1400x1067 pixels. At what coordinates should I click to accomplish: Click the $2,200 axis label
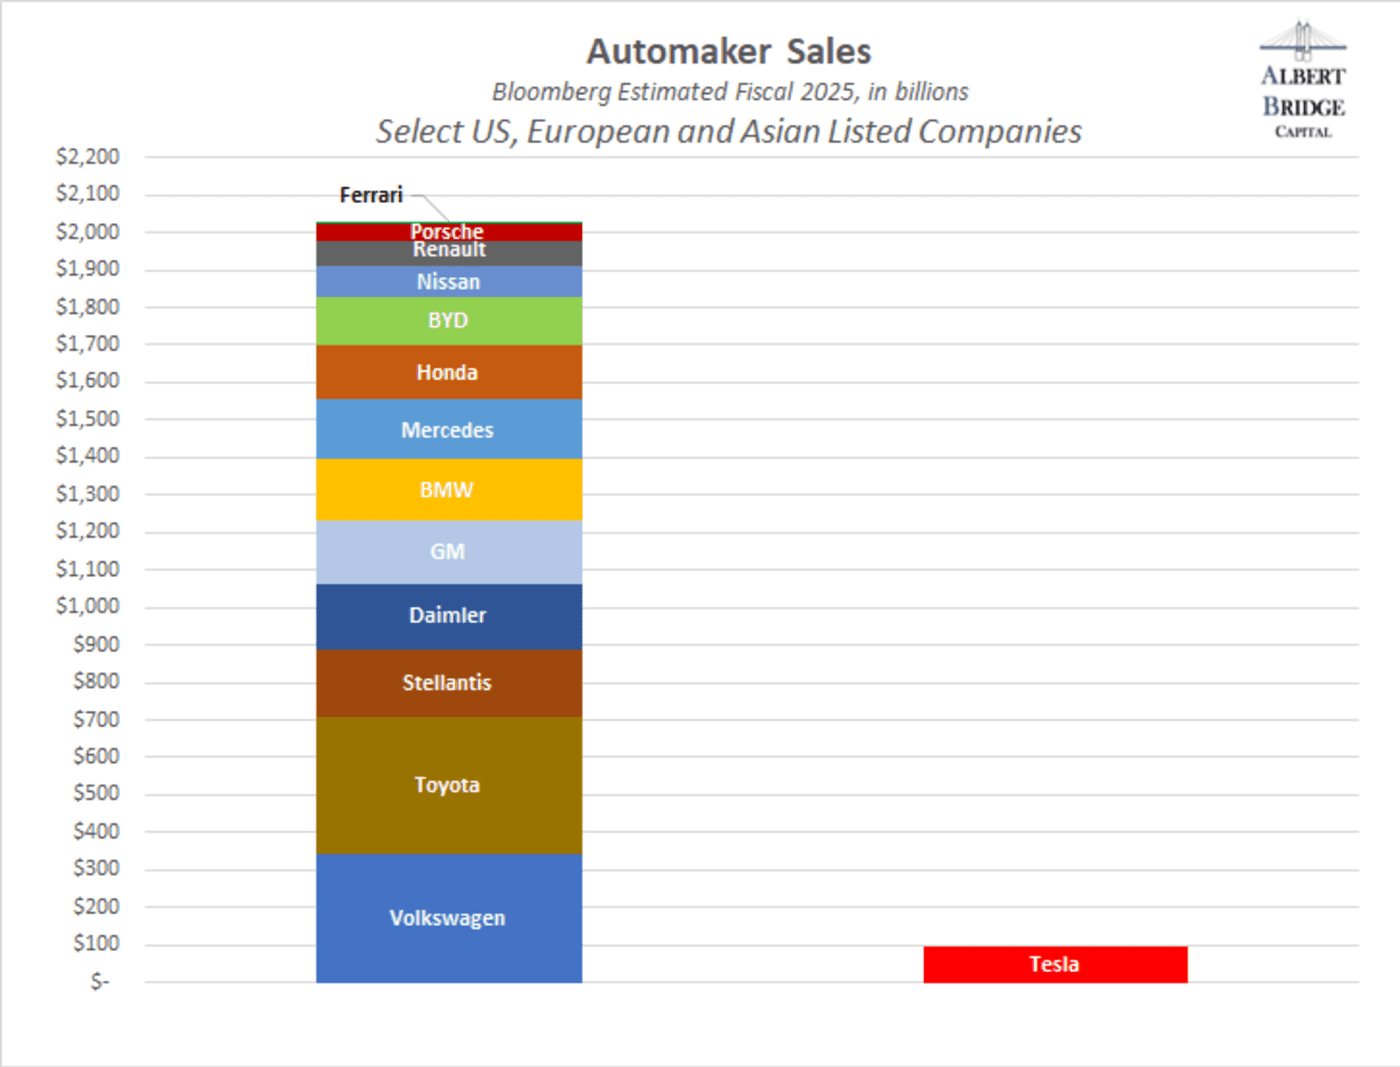point(88,157)
